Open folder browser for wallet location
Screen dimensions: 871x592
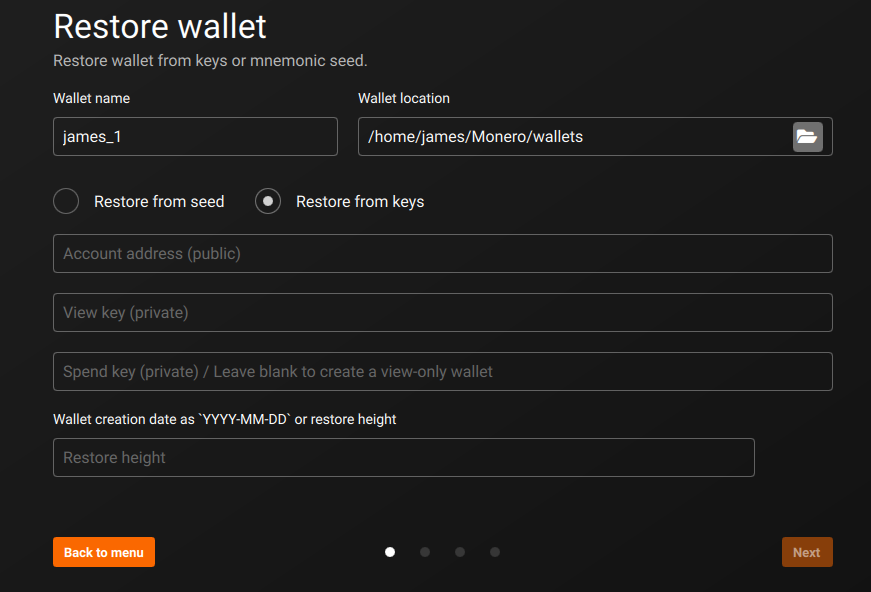[x=807, y=137]
